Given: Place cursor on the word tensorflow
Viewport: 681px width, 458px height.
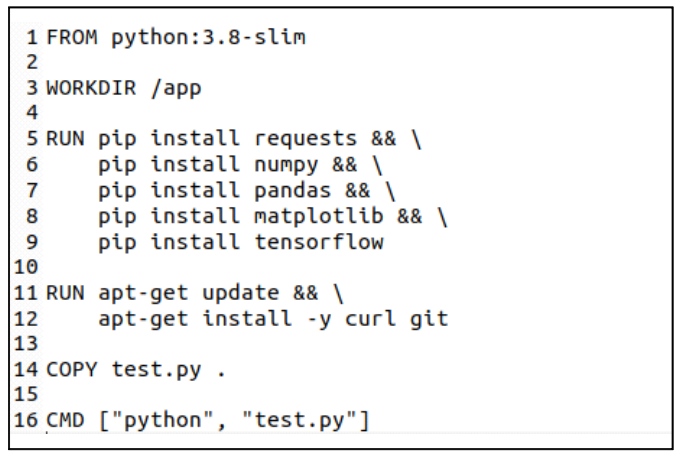Looking at the screenshot, I should tap(319, 242).
